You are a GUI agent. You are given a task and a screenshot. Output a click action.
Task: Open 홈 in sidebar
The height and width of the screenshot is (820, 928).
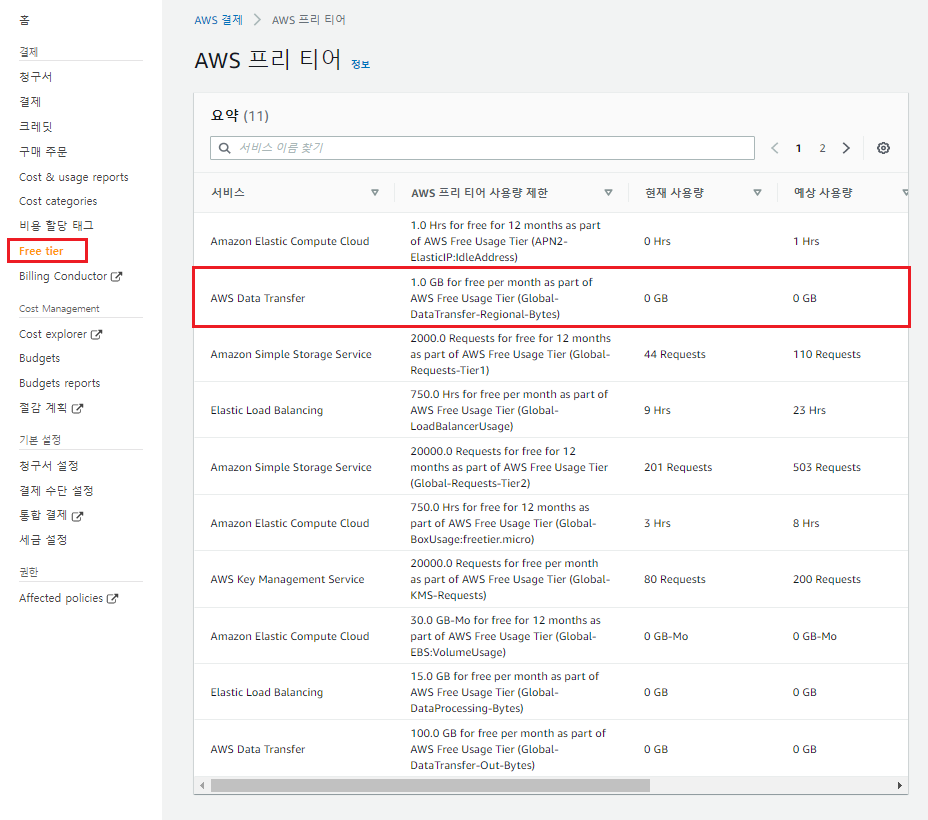24,20
